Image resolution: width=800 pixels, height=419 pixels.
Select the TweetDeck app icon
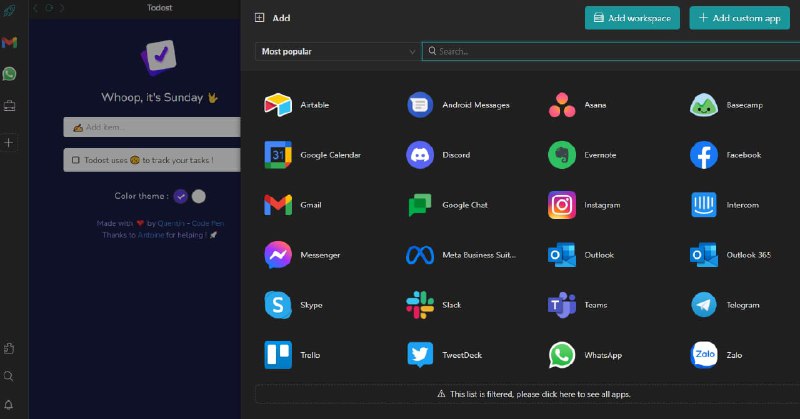pyautogui.click(x=419, y=355)
